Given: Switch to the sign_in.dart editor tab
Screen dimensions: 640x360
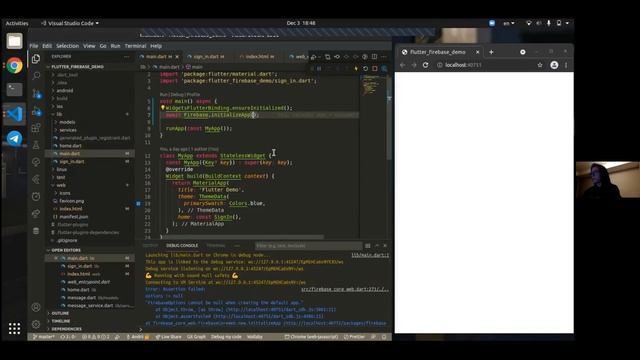Looking at the screenshot, I should (x=208, y=57).
